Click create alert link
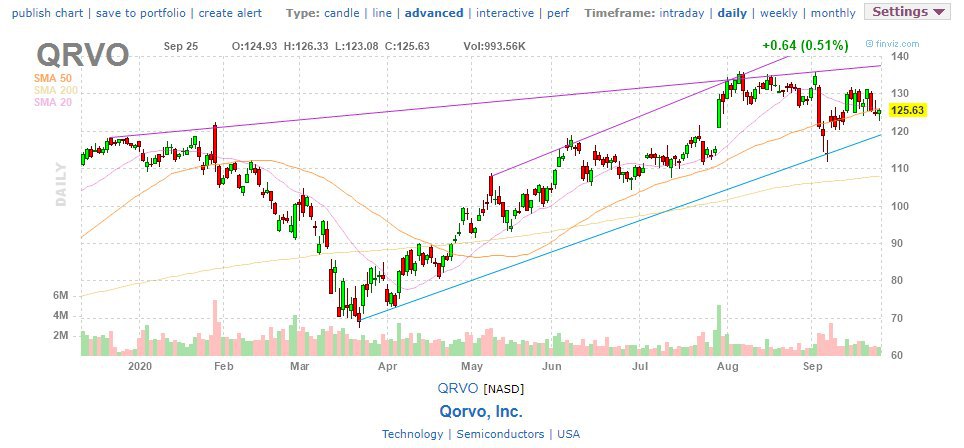 coord(230,13)
